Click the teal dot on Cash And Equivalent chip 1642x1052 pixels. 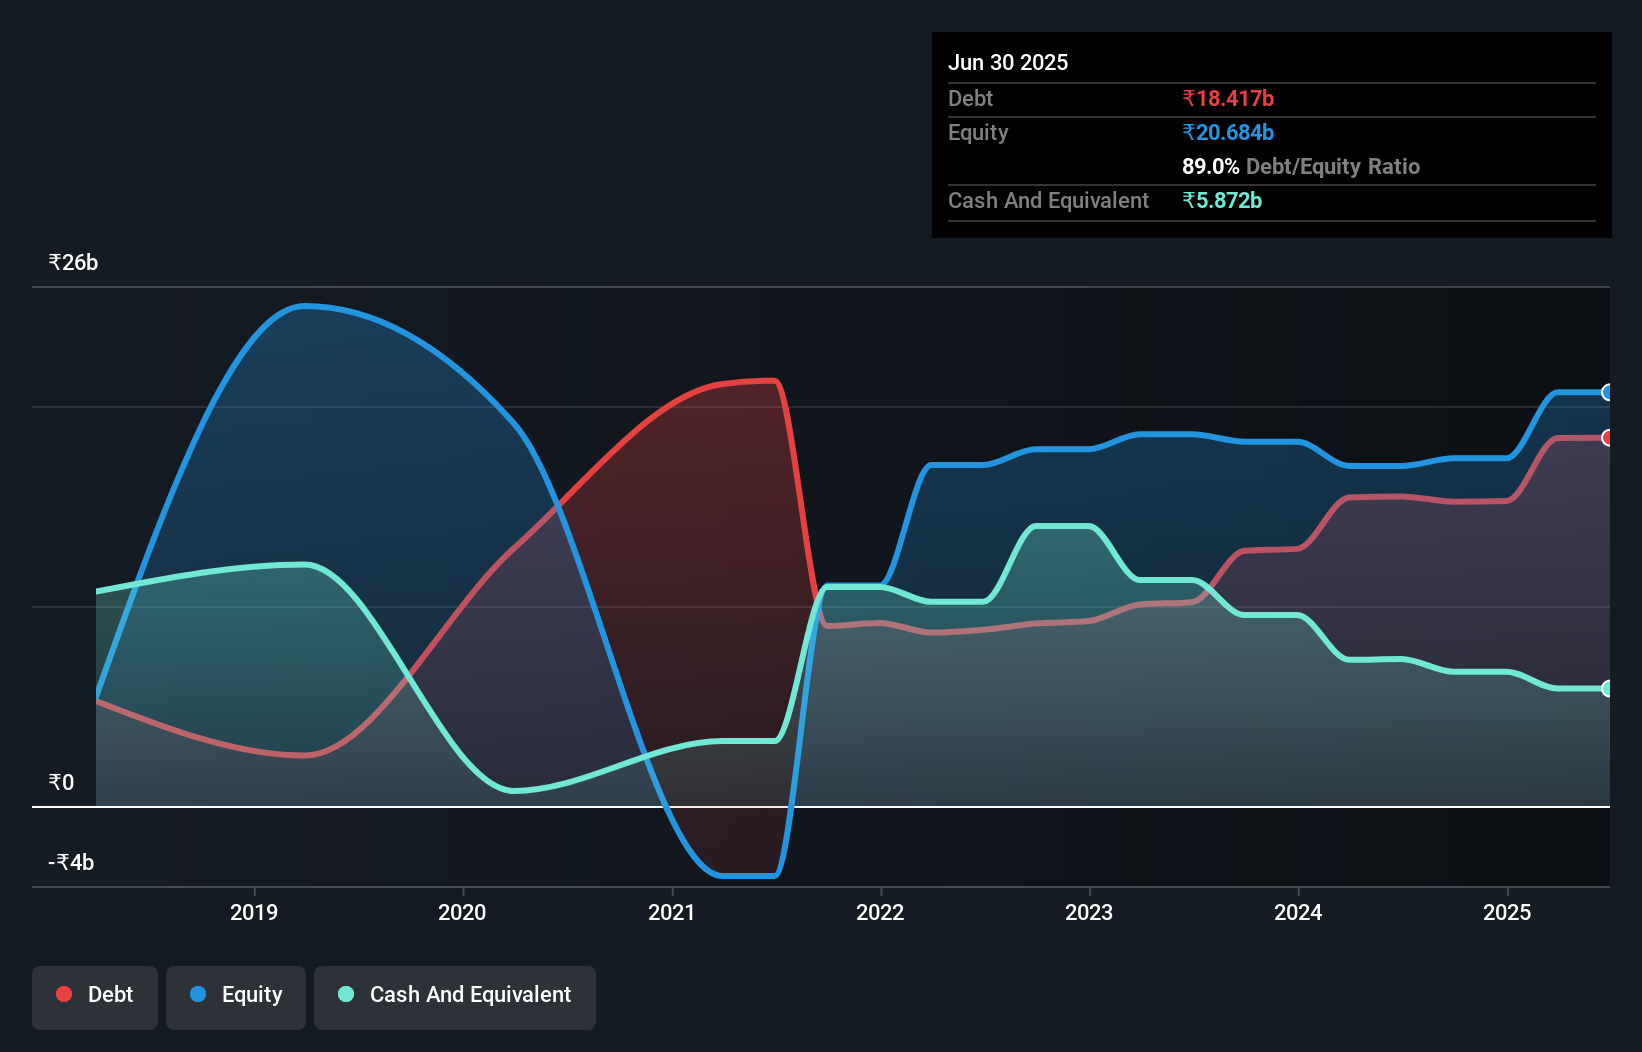point(344,994)
